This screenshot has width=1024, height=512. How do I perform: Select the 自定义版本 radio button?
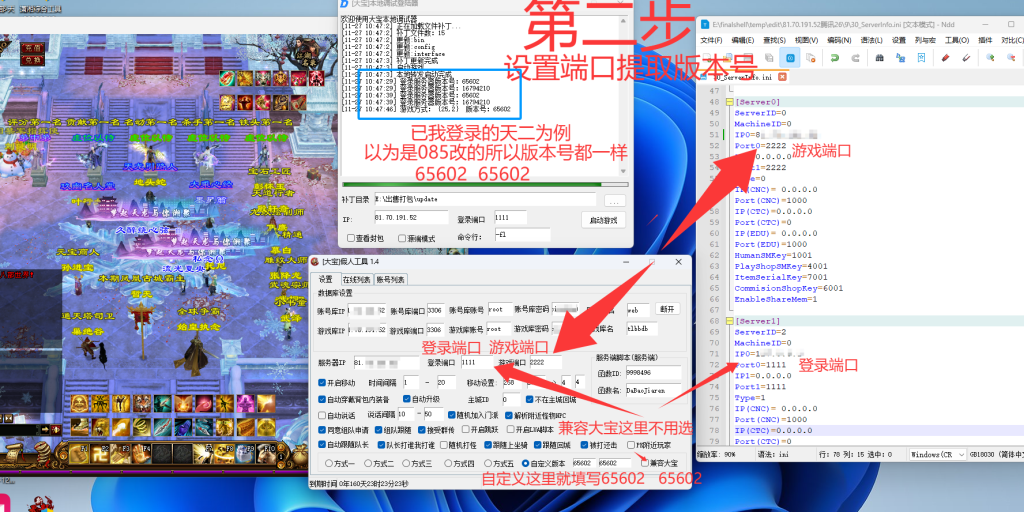pos(525,463)
